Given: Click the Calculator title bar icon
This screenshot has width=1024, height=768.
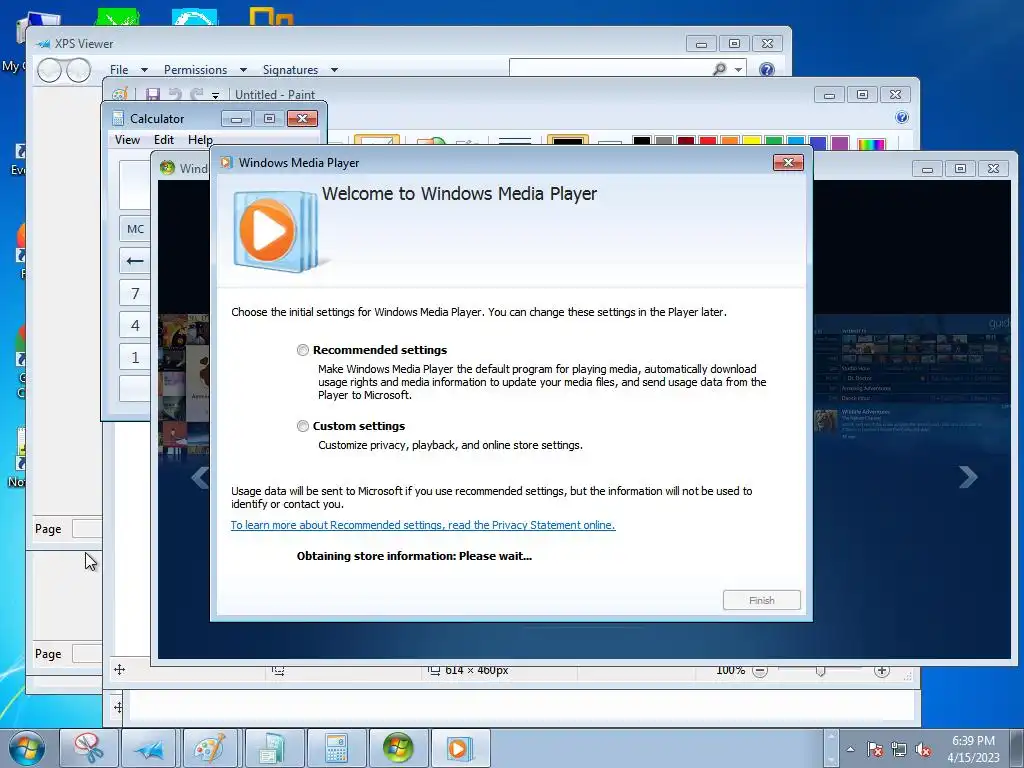Looking at the screenshot, I should [x=118, y=118].
